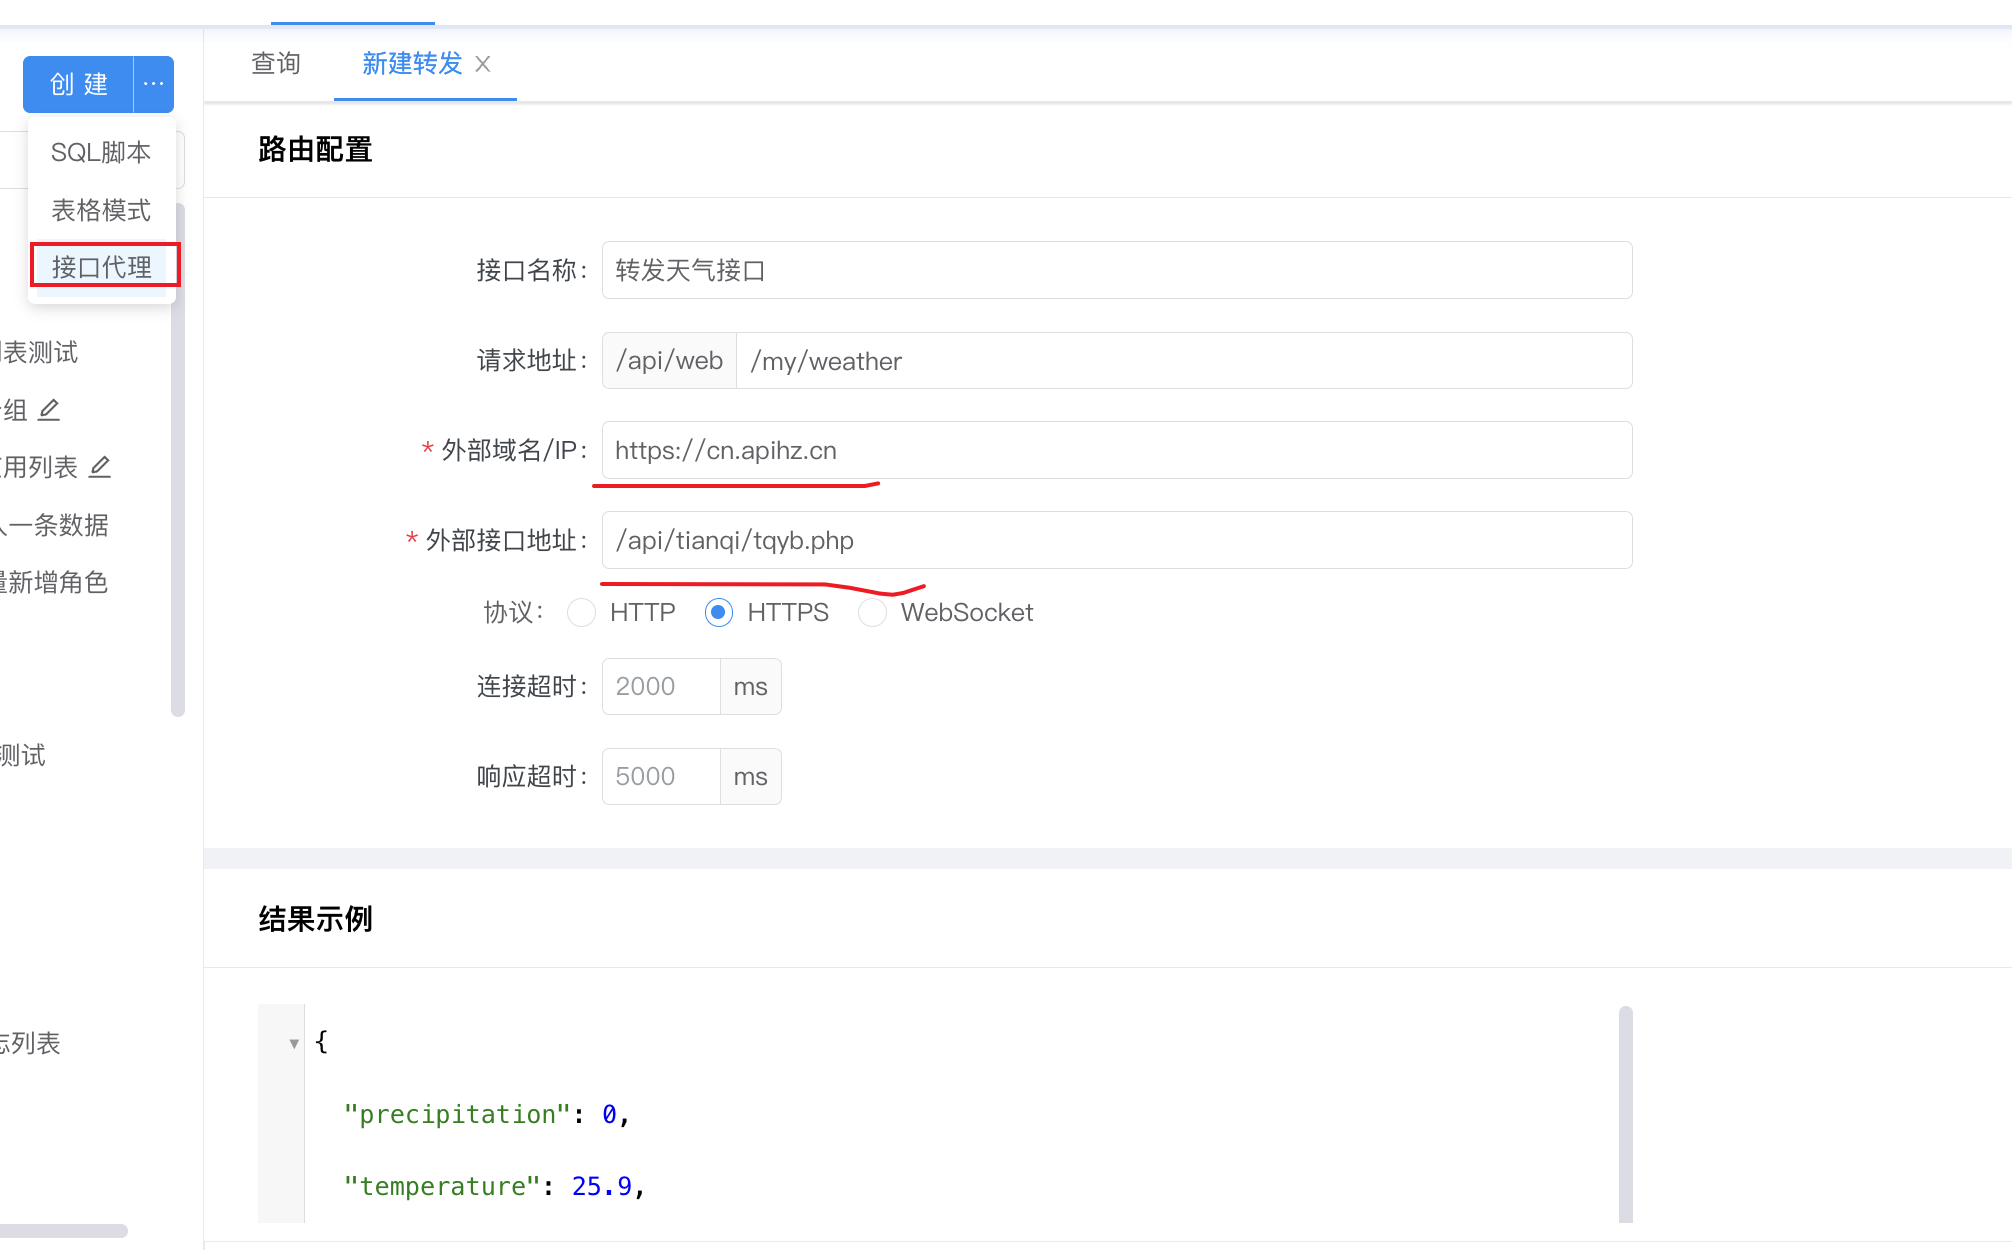This screenshot has width=2012, height=1250.
Task: Close the 新建转发 tab
Action: [x=483, y=64]
